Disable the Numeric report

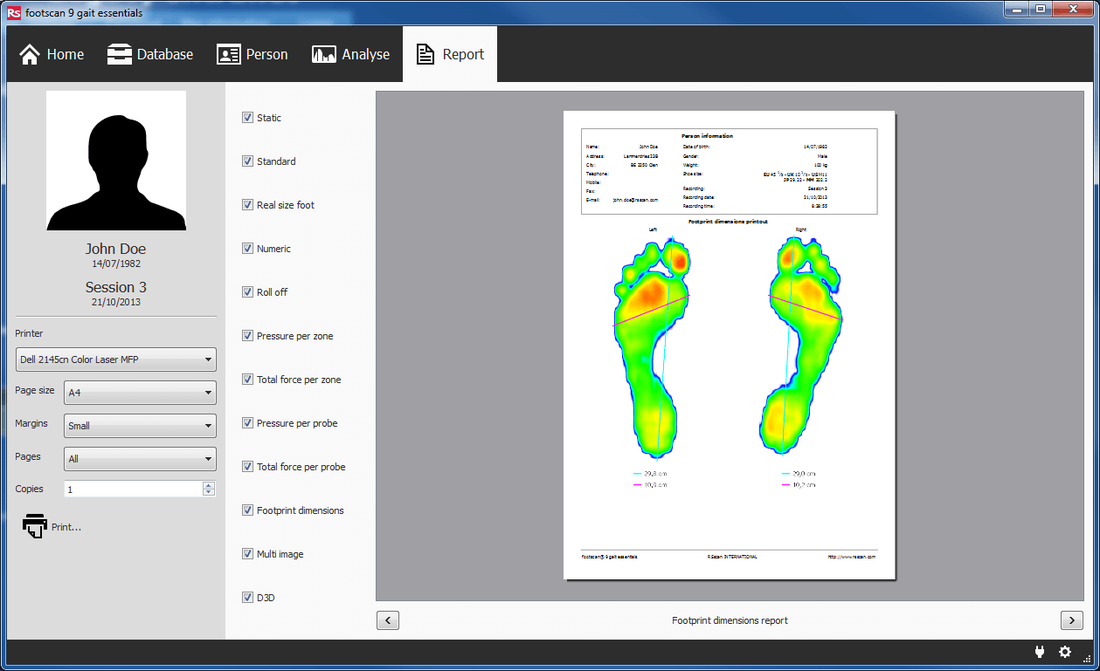pyautogui.click(x=247, y=248)
